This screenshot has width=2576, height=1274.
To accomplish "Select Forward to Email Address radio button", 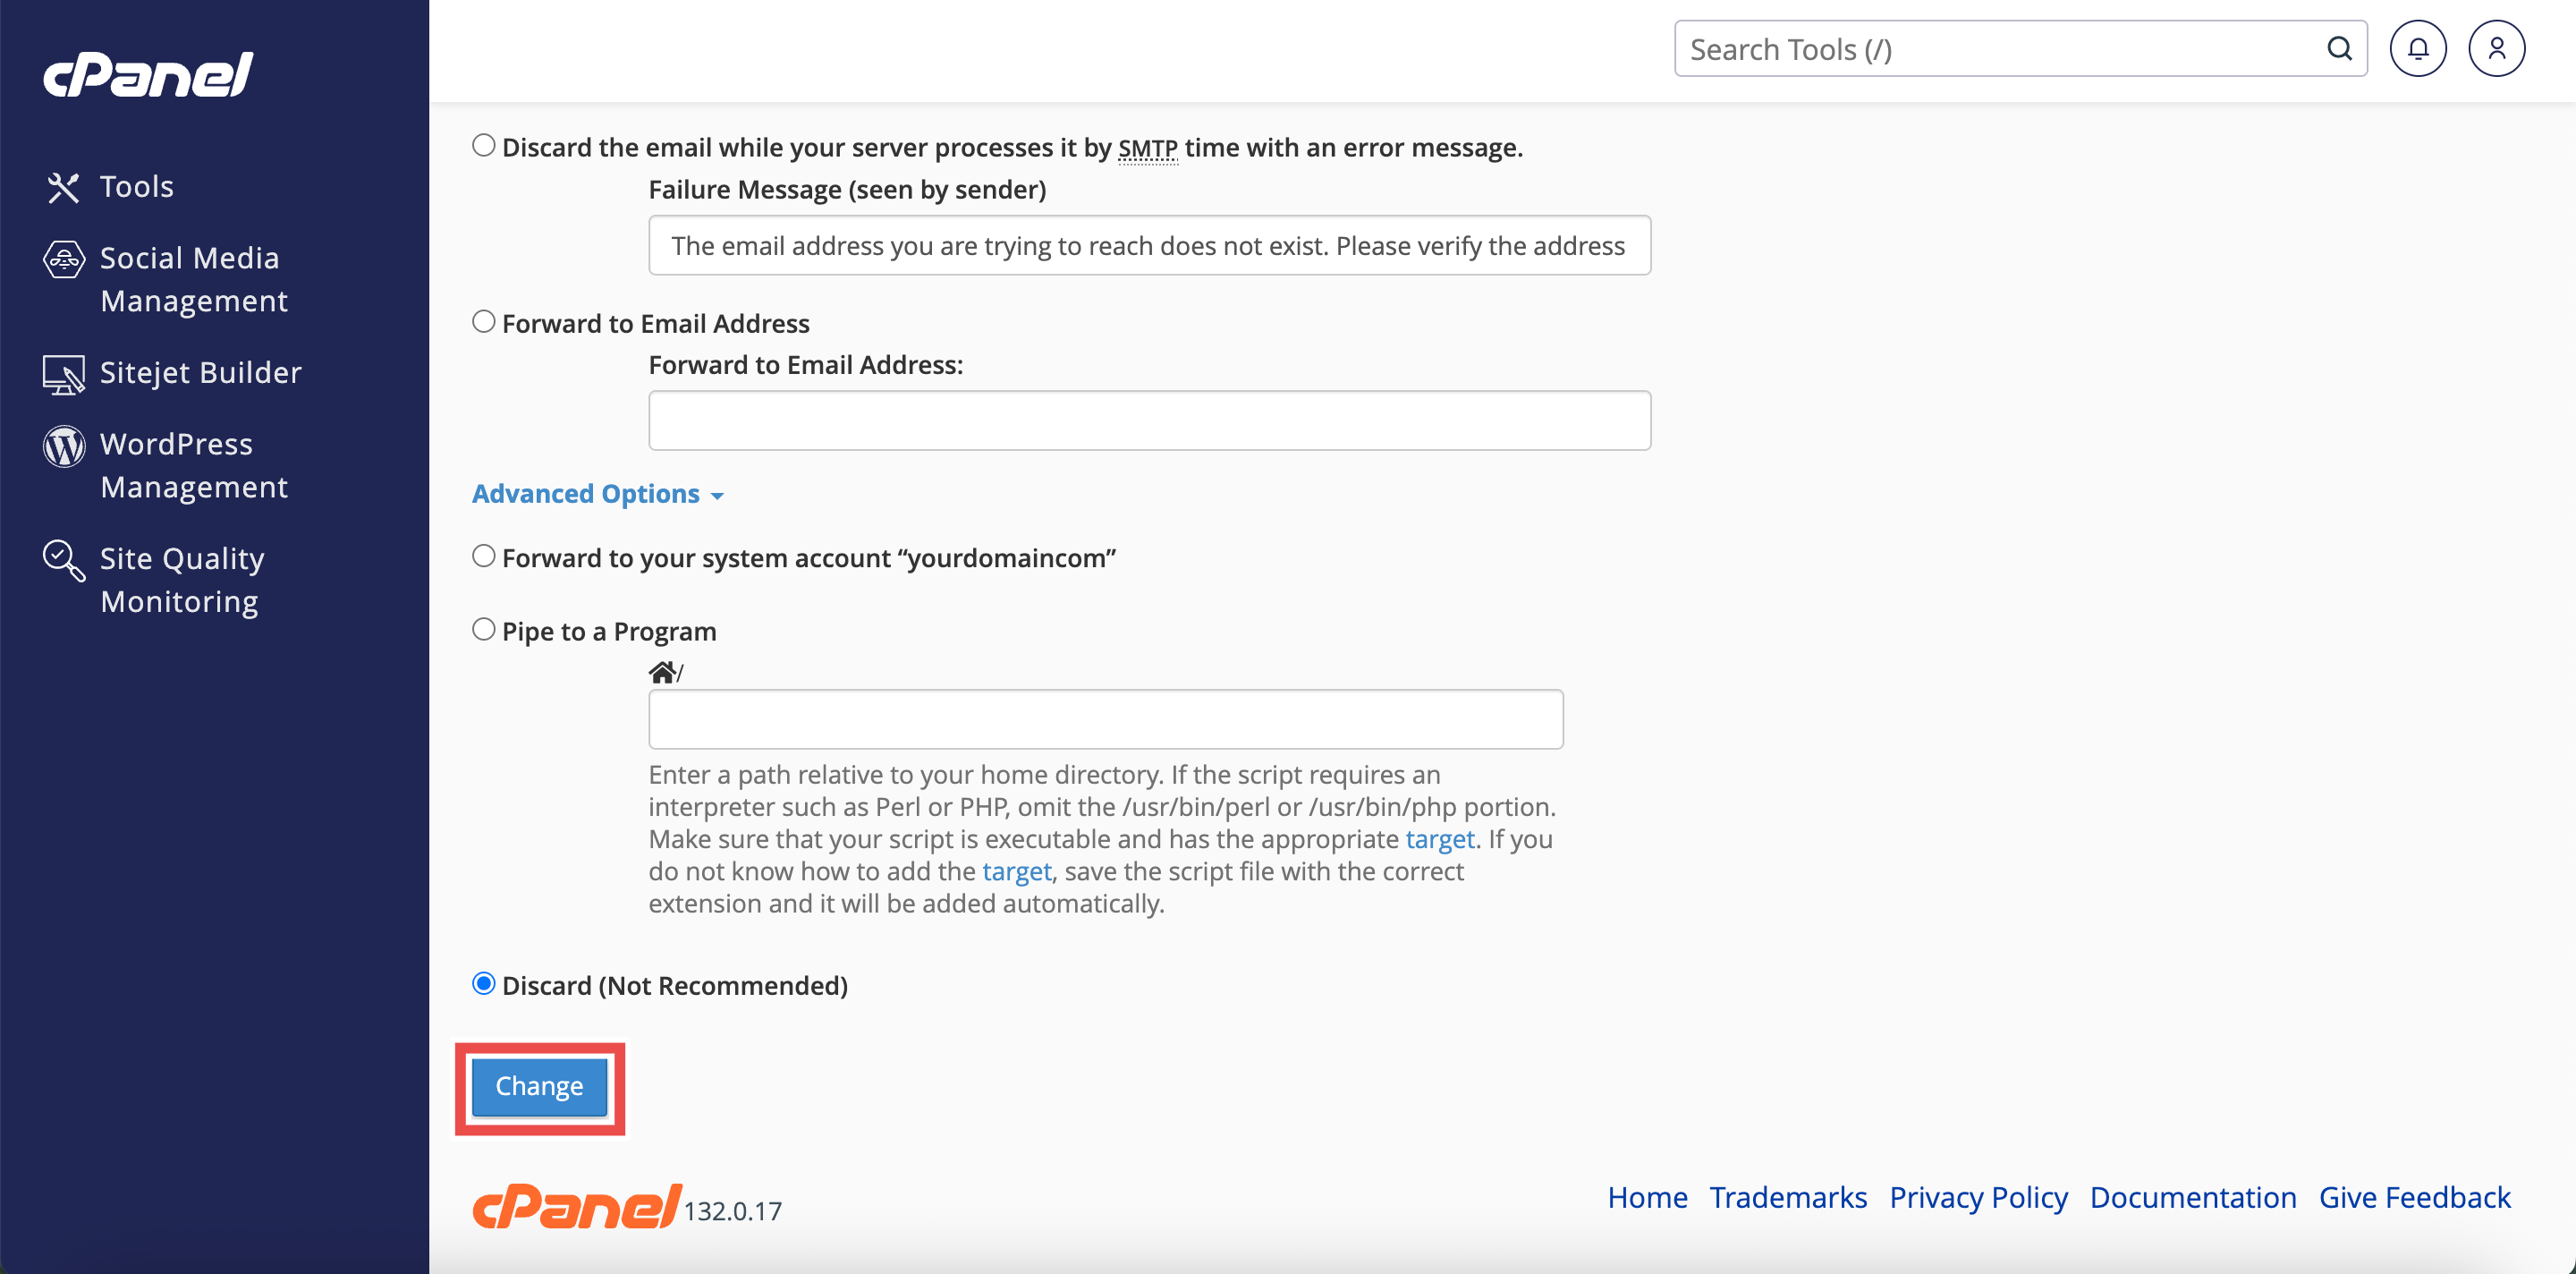I will pos(484,322).
